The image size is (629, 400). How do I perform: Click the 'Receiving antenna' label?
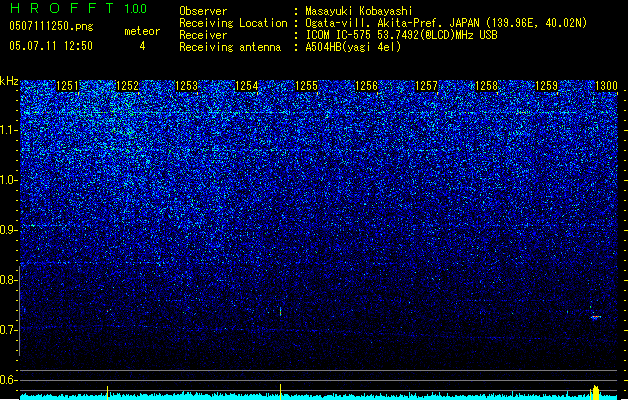230,47
